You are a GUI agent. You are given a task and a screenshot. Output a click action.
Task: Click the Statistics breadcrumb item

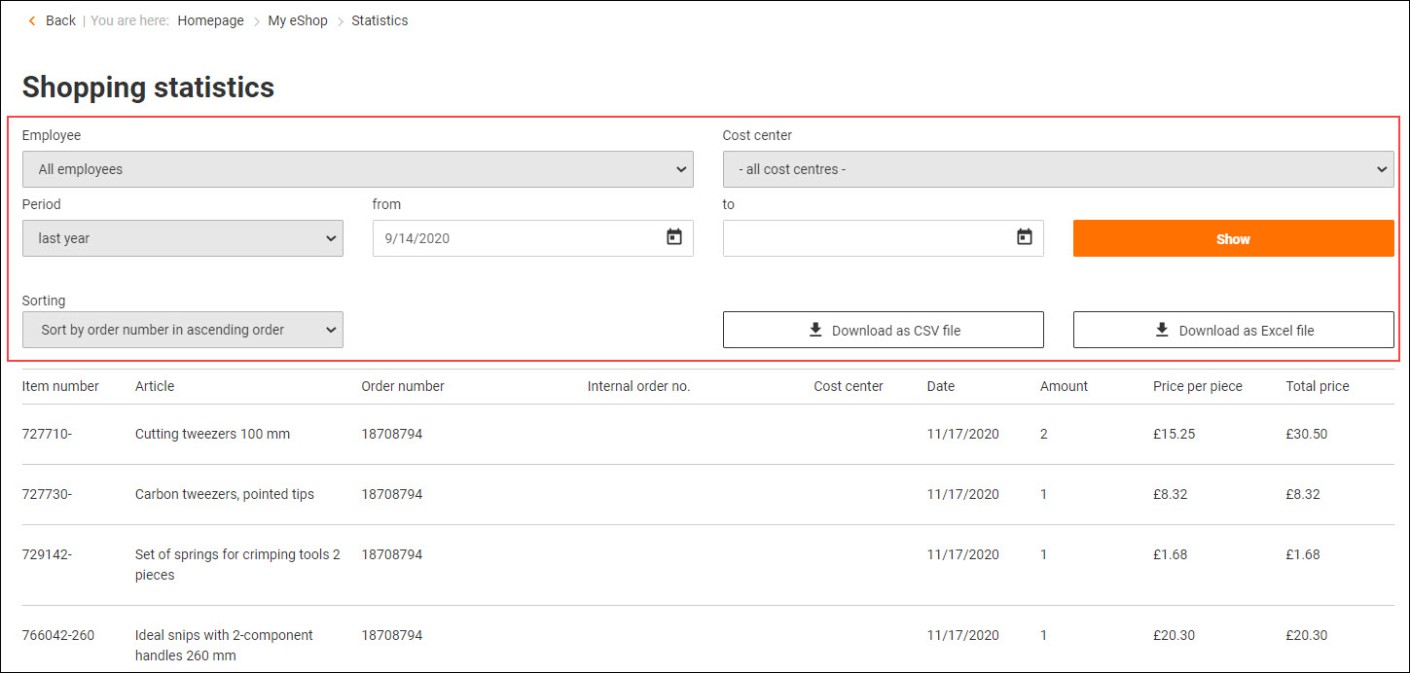point(379,21)
